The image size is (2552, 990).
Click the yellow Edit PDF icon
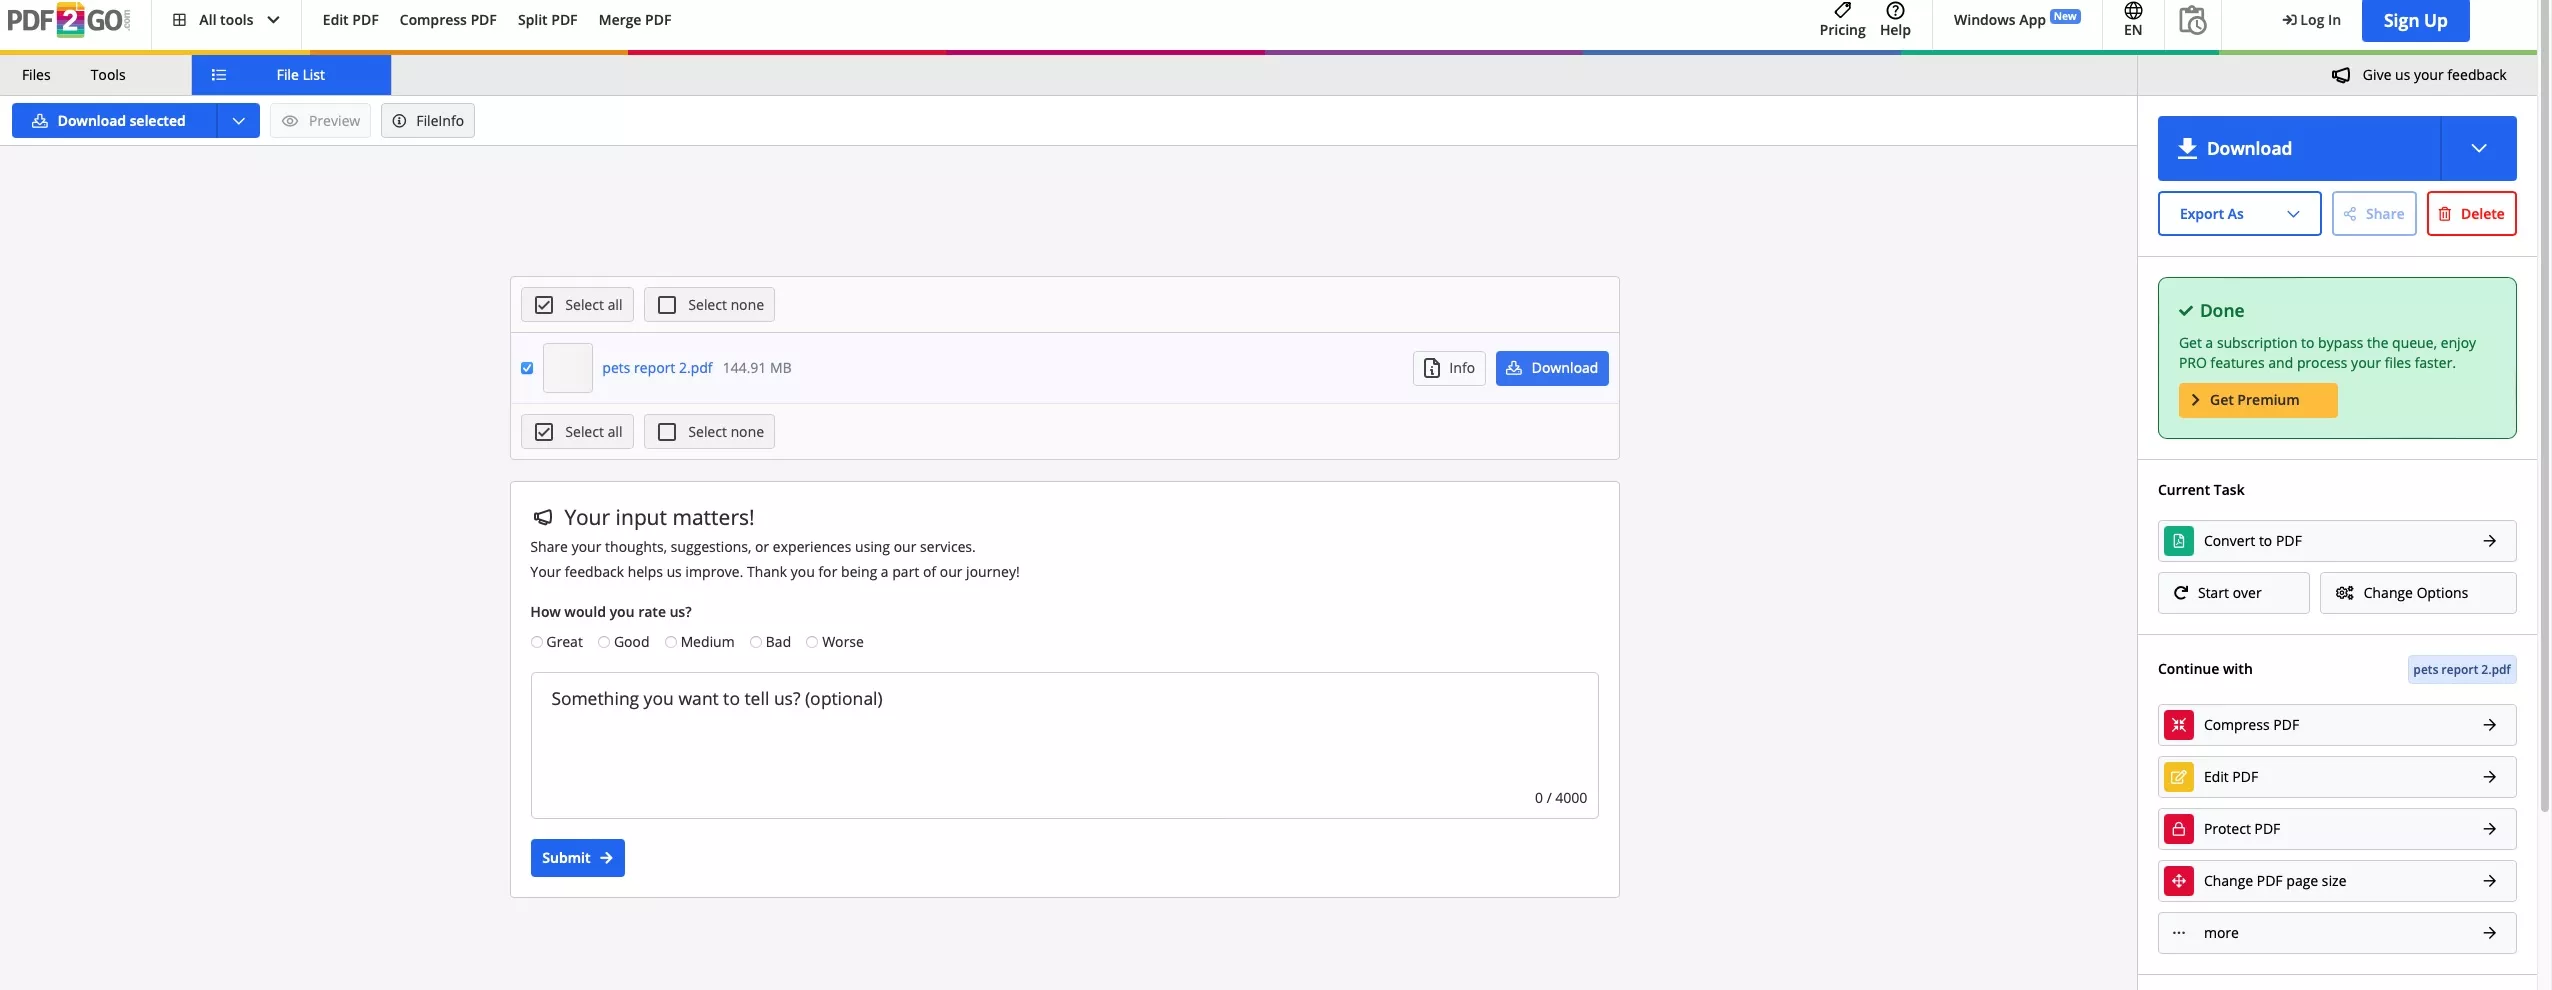point(2179,777)
